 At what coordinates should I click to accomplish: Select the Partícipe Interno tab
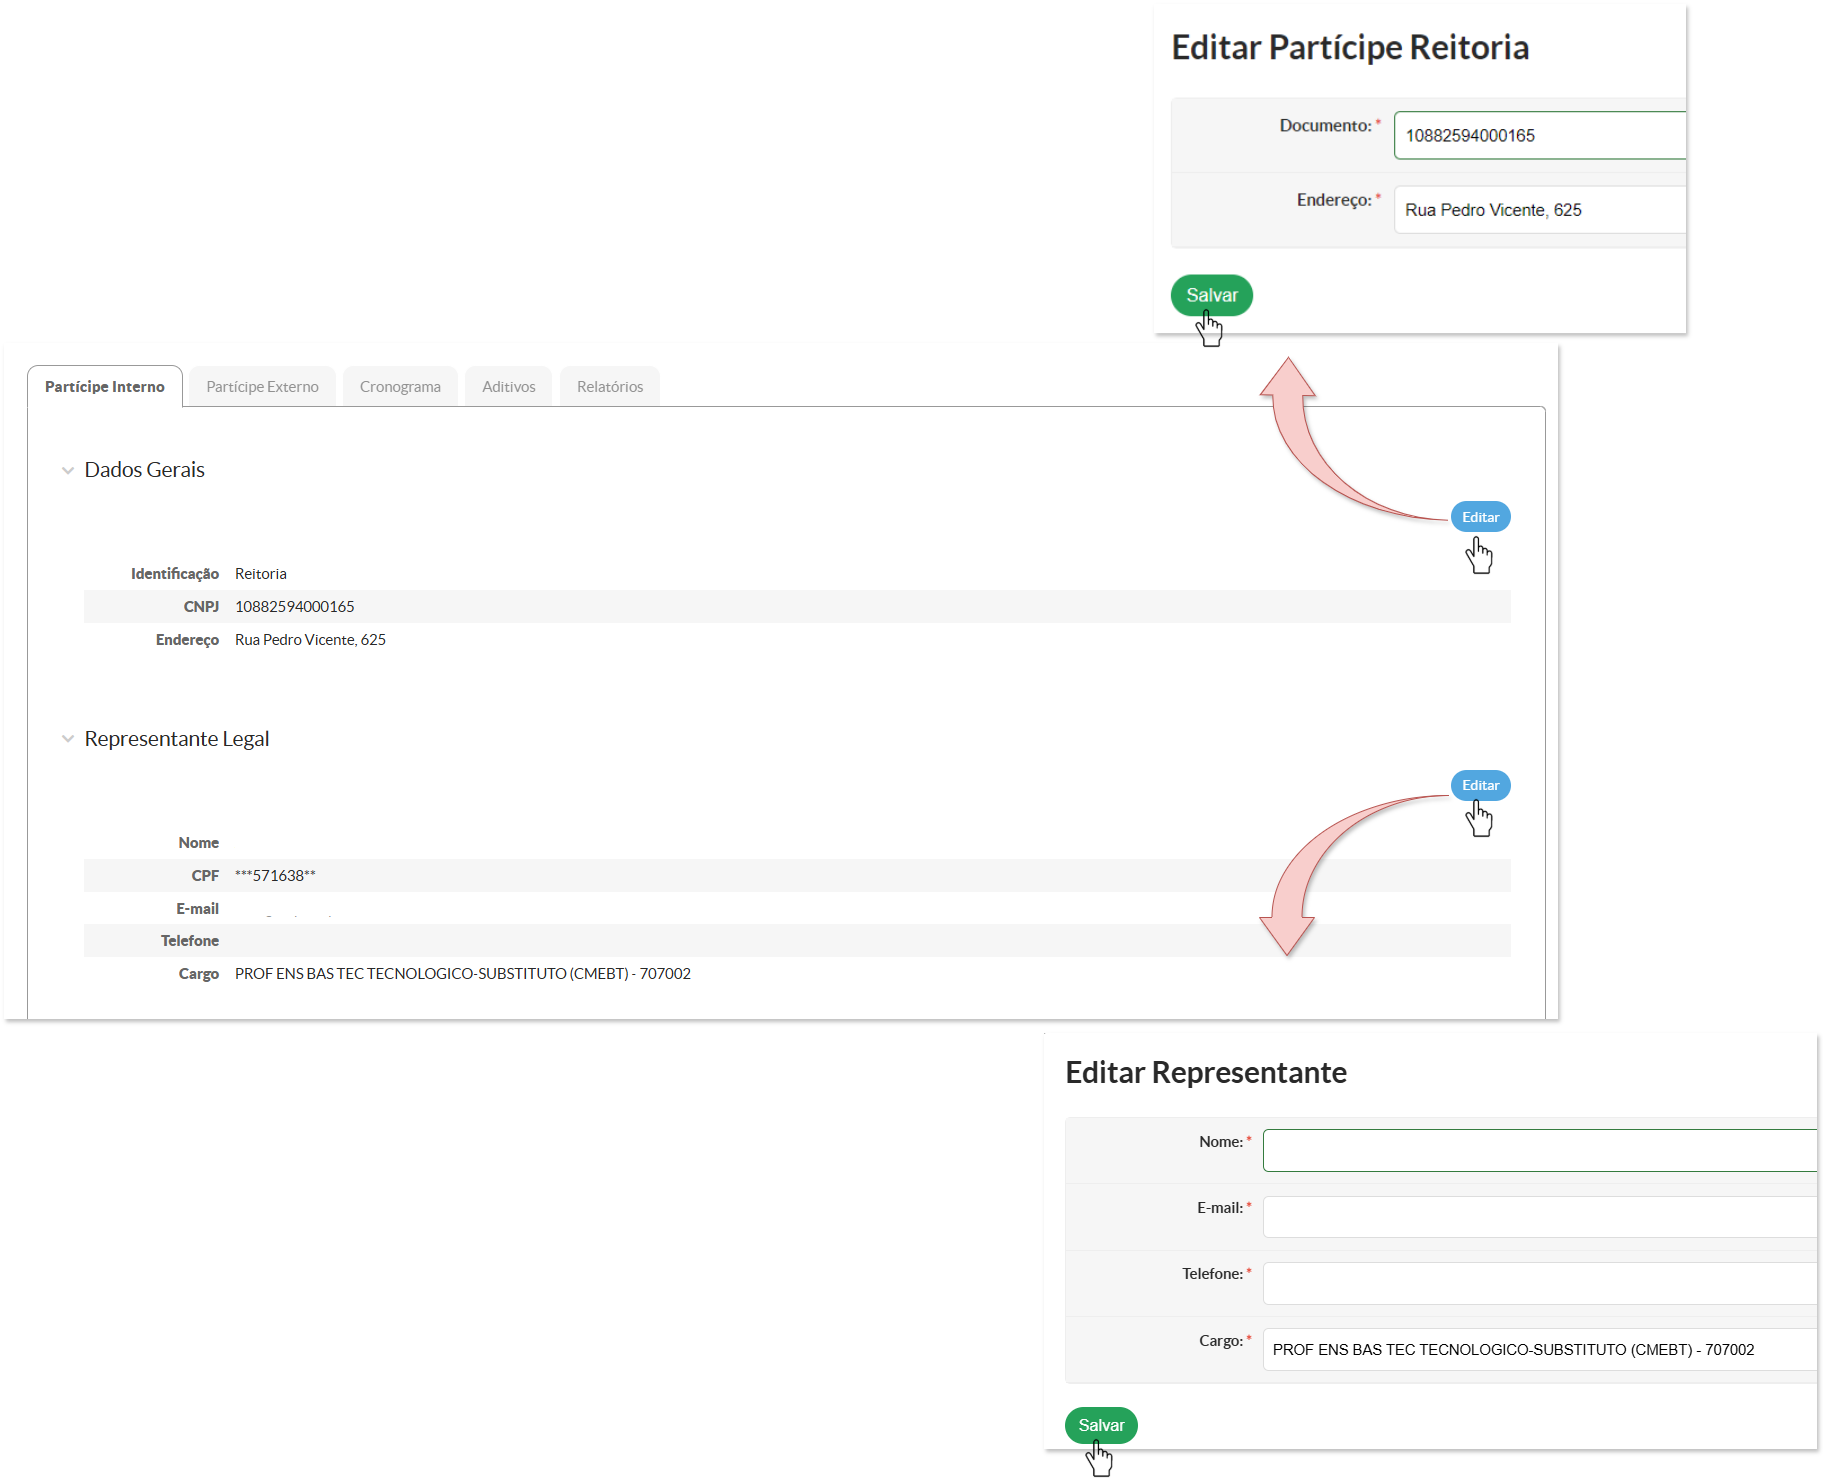pos(105,387)
